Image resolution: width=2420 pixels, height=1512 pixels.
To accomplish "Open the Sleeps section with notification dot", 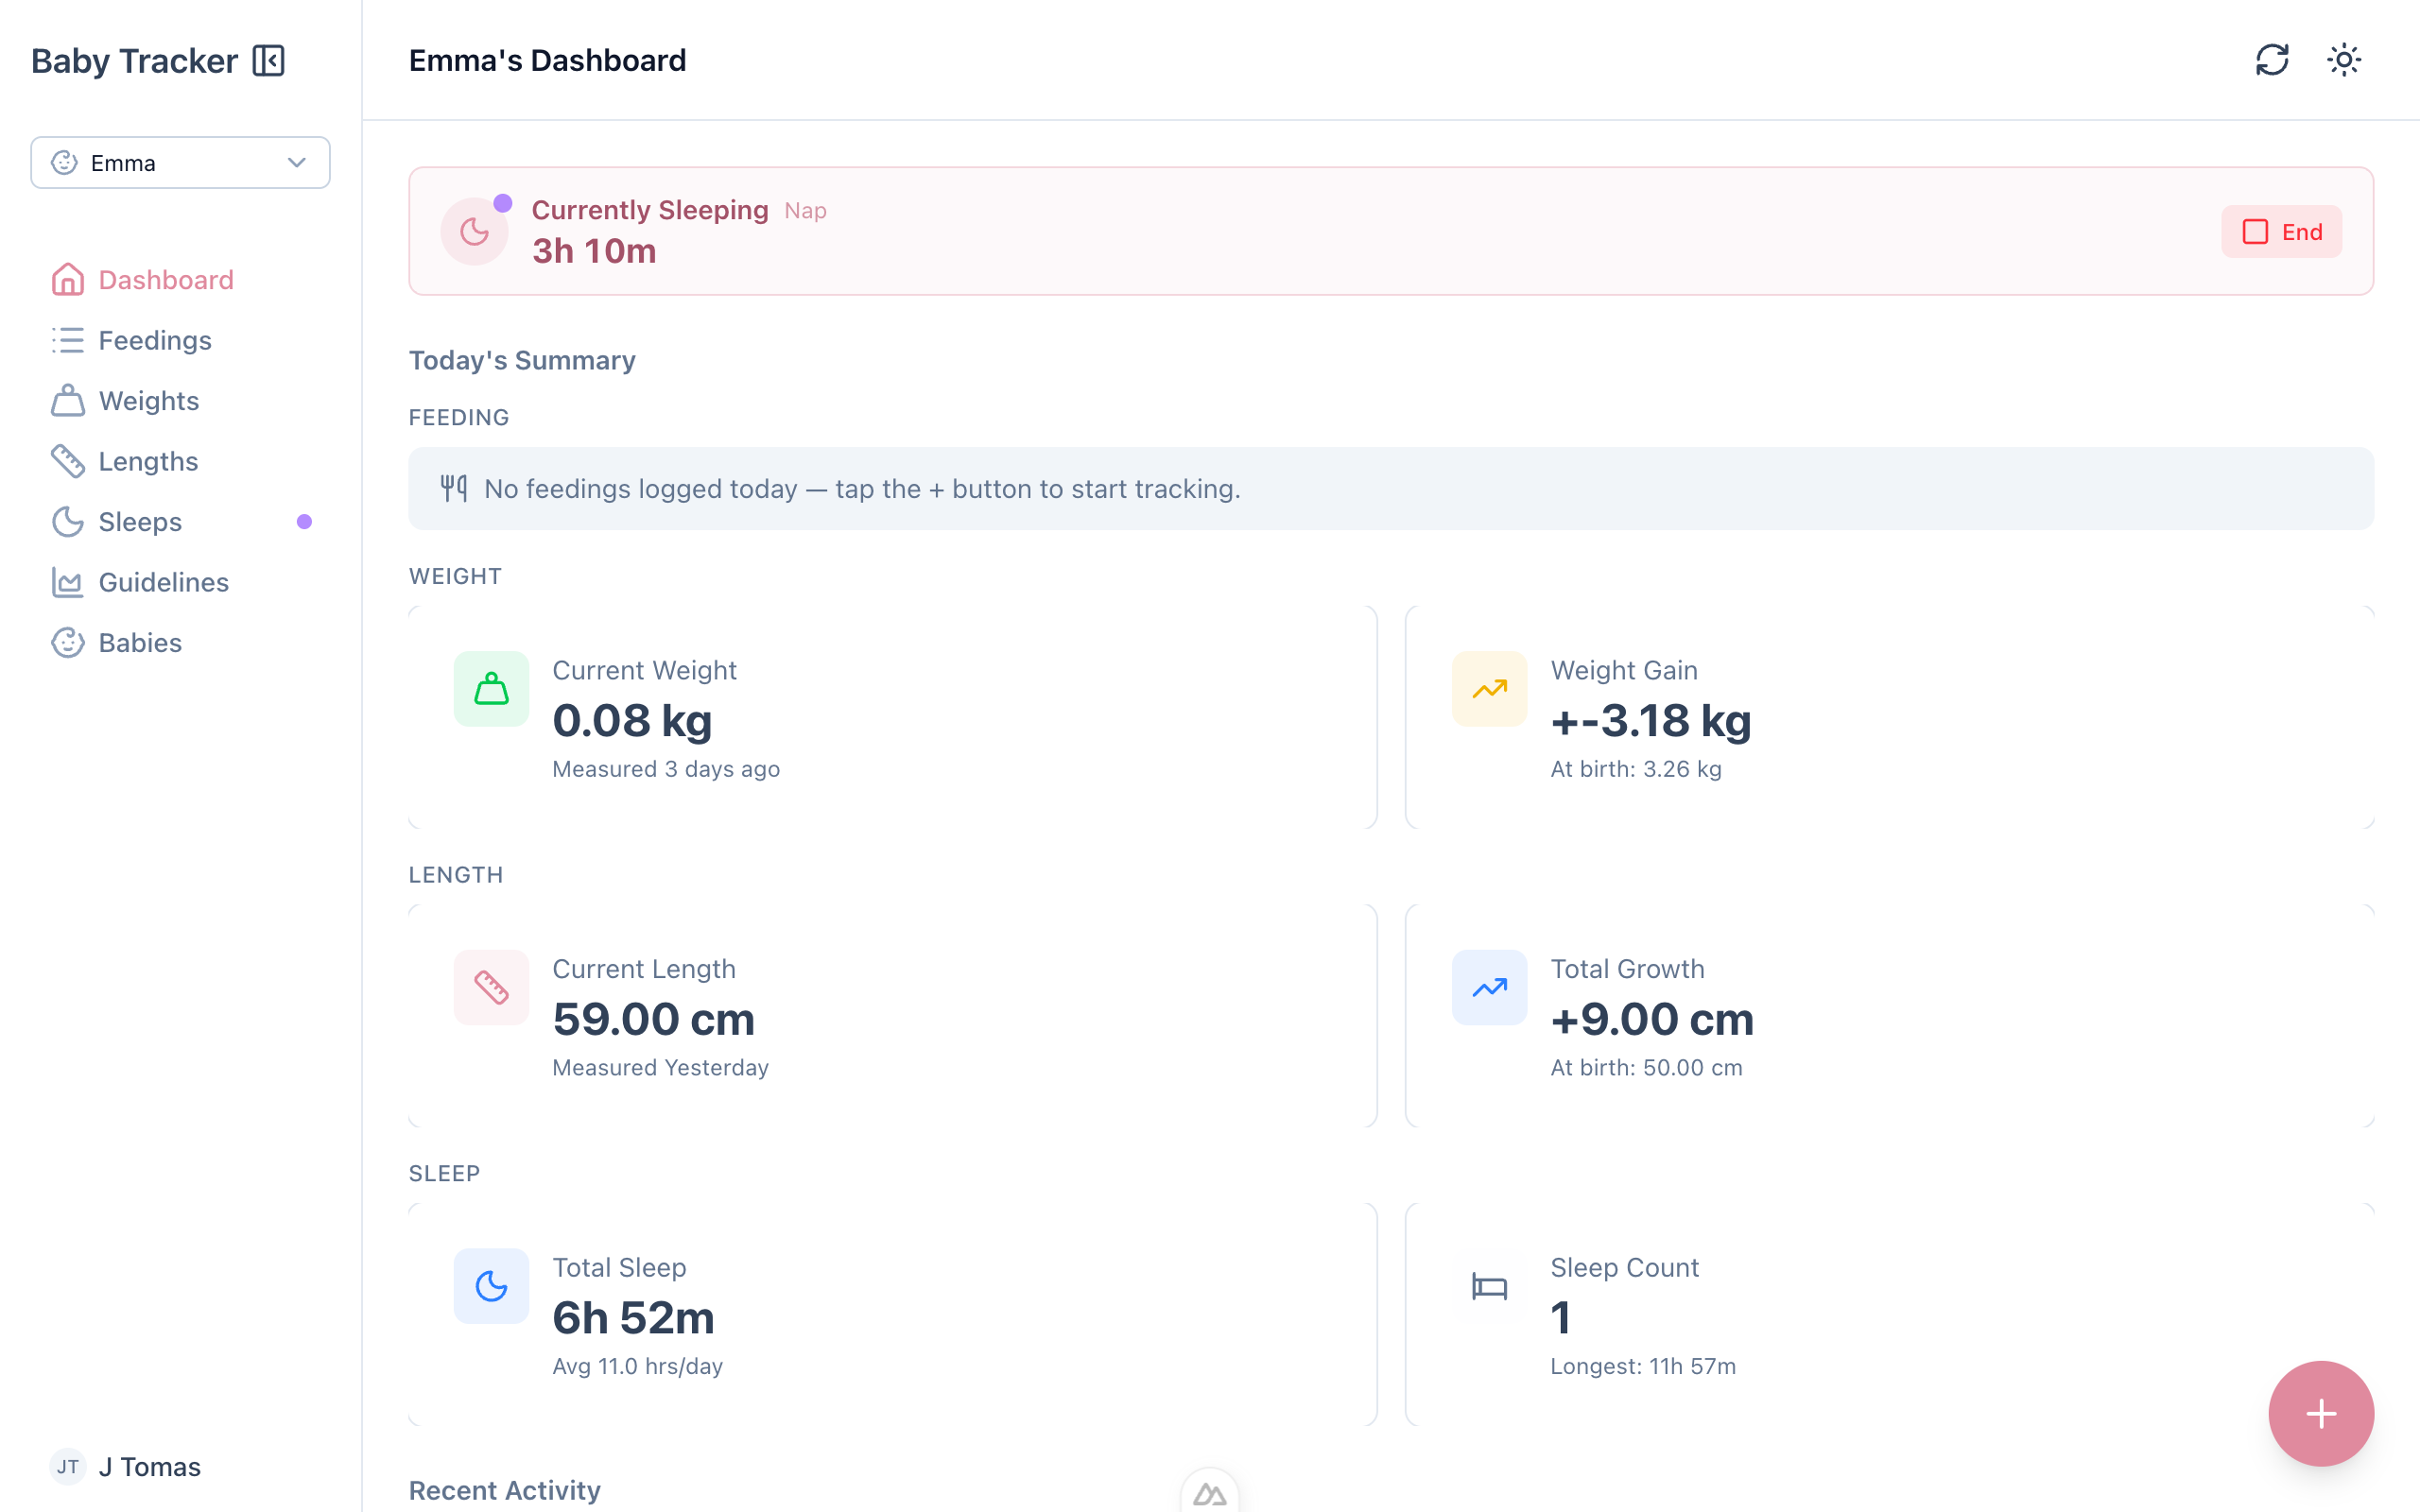I will point(140,521).
